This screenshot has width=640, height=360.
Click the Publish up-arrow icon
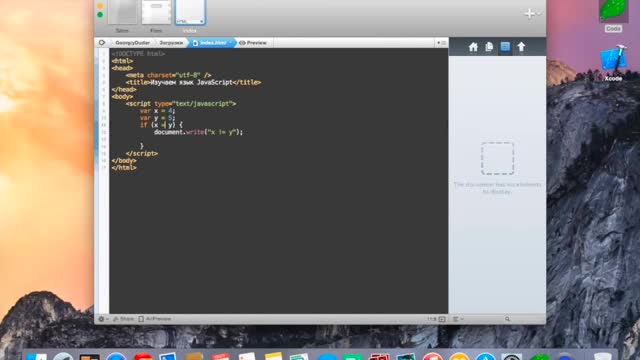click(x=521, y=47)
